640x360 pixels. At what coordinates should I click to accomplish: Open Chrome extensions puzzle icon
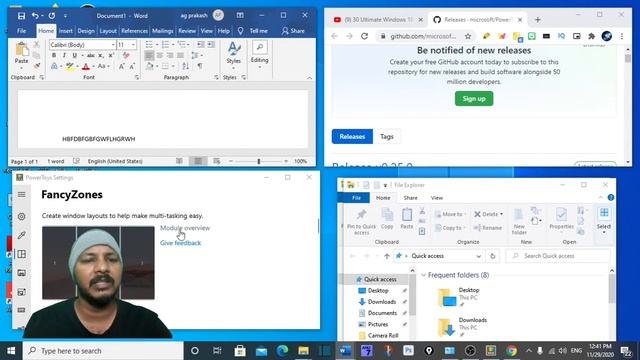point(591,36)
